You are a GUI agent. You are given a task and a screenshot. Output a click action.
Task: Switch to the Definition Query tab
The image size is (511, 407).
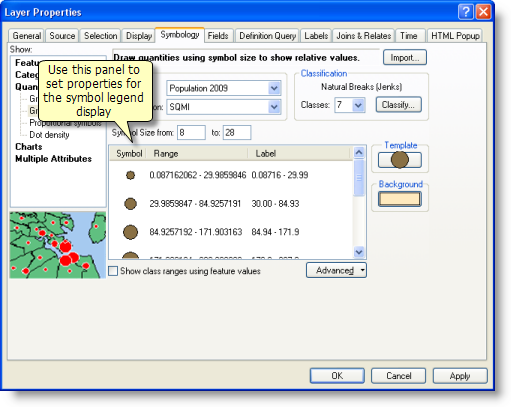[x=267, y=36]
